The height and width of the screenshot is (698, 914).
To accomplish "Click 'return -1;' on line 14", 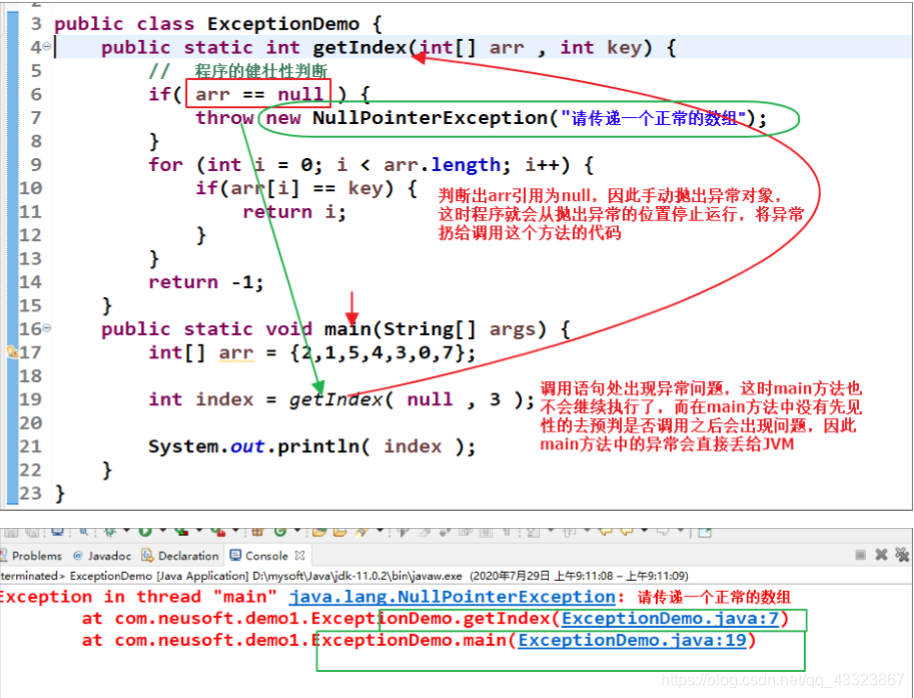I will (x=206, y=282).
